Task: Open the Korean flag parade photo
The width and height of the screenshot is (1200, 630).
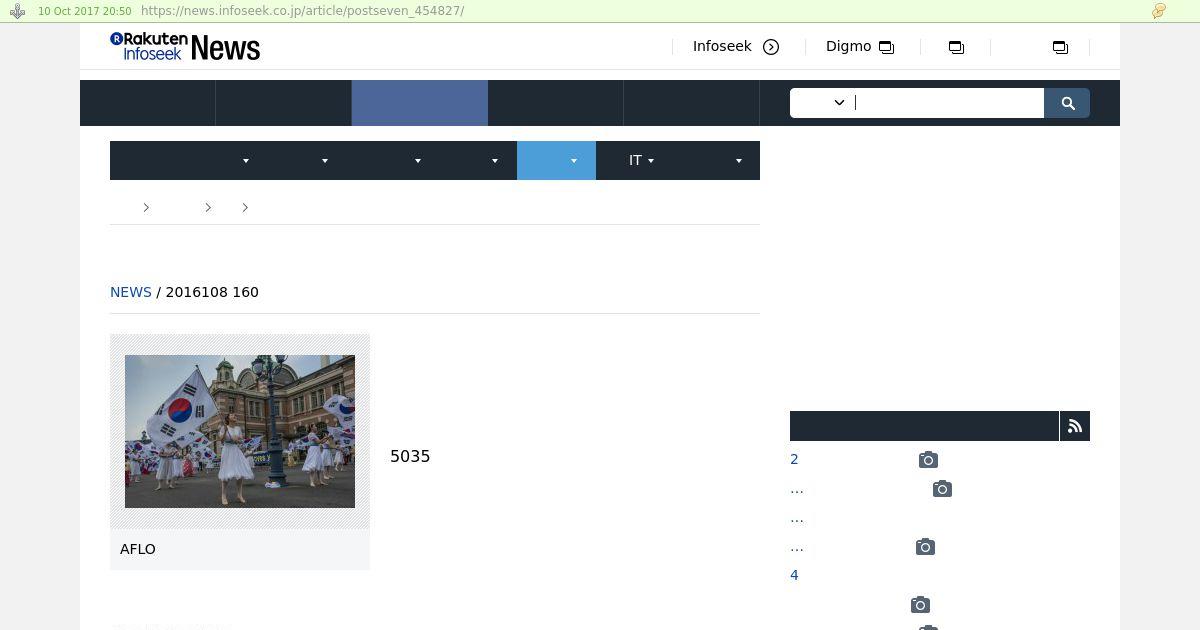Action: pyautogui.click(x=240, y=431)
